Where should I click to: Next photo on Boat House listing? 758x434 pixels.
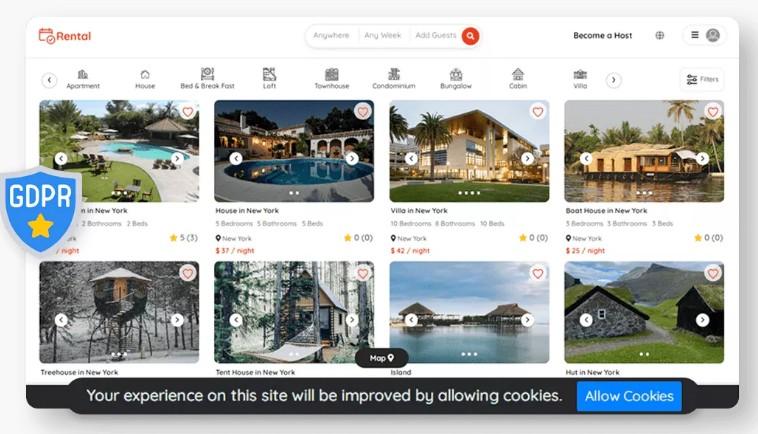(x=702, y=158)
